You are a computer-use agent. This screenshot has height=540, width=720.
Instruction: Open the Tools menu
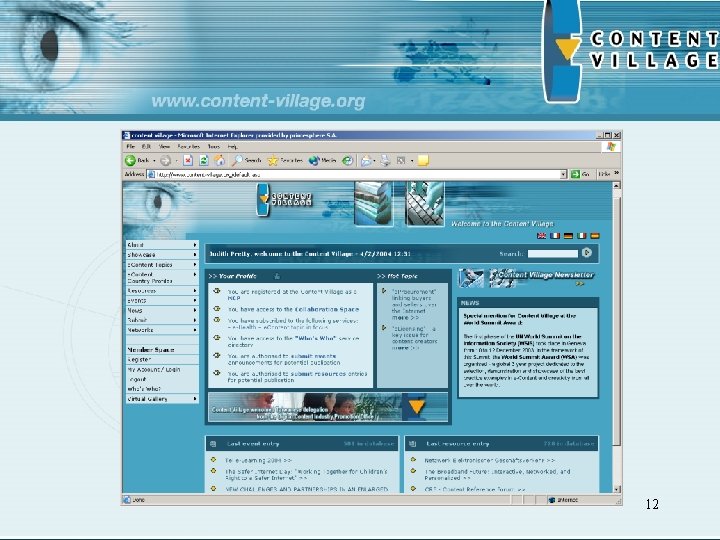pyautogui.click(x=214, y=146)
